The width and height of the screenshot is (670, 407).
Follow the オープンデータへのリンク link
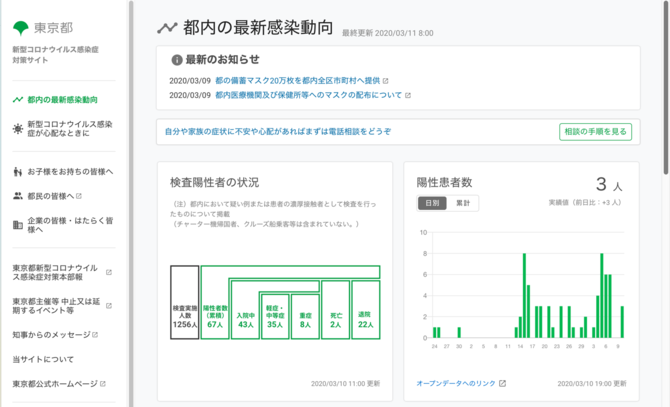pos(456,383)
